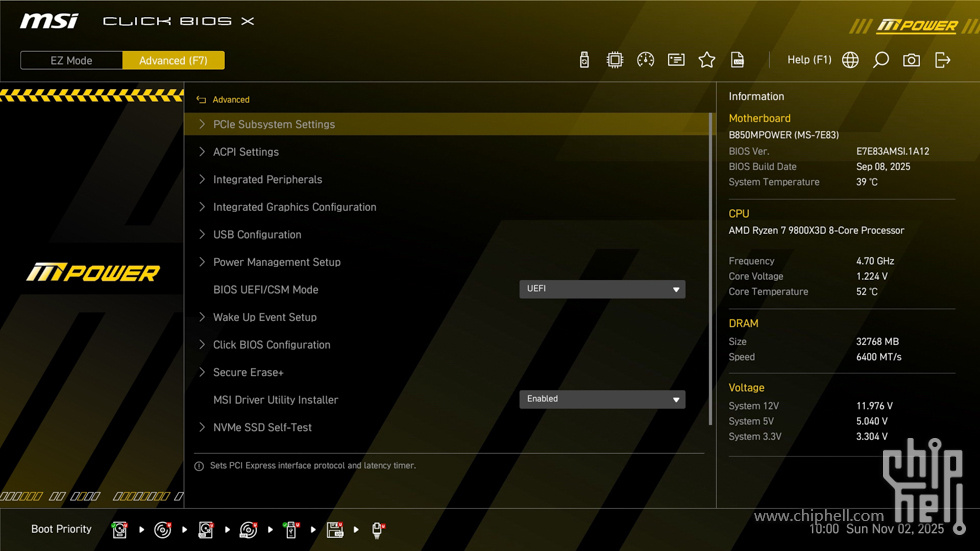
Task: Open MSI Driver Utility Installer dropdown
Action: (x=602, y=399)
